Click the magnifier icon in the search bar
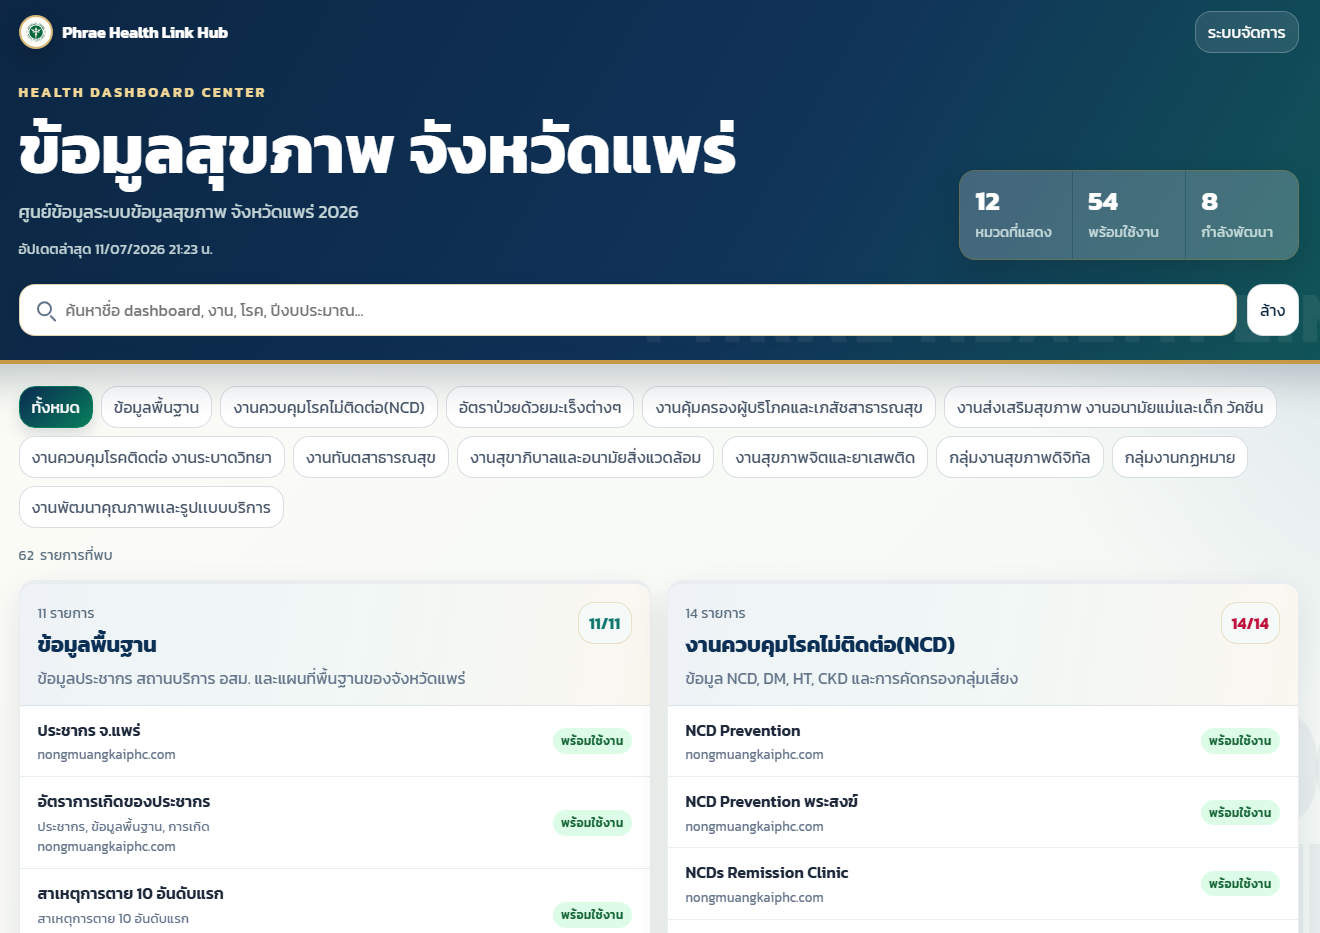Screen dimensions: 1320x933 tap(46, 311)
